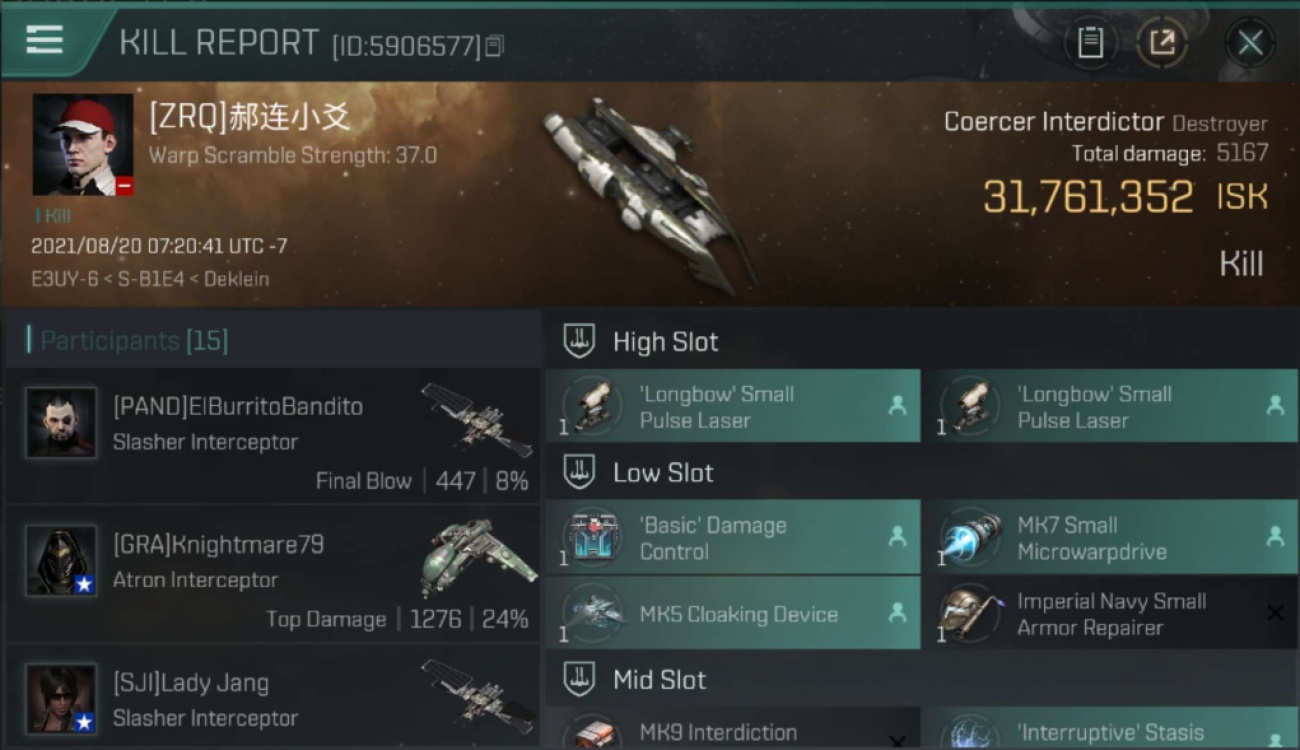Click the share export icon
Image resolution: width=1300 pixels, height=750 pixels.
tap(1162, 43)
